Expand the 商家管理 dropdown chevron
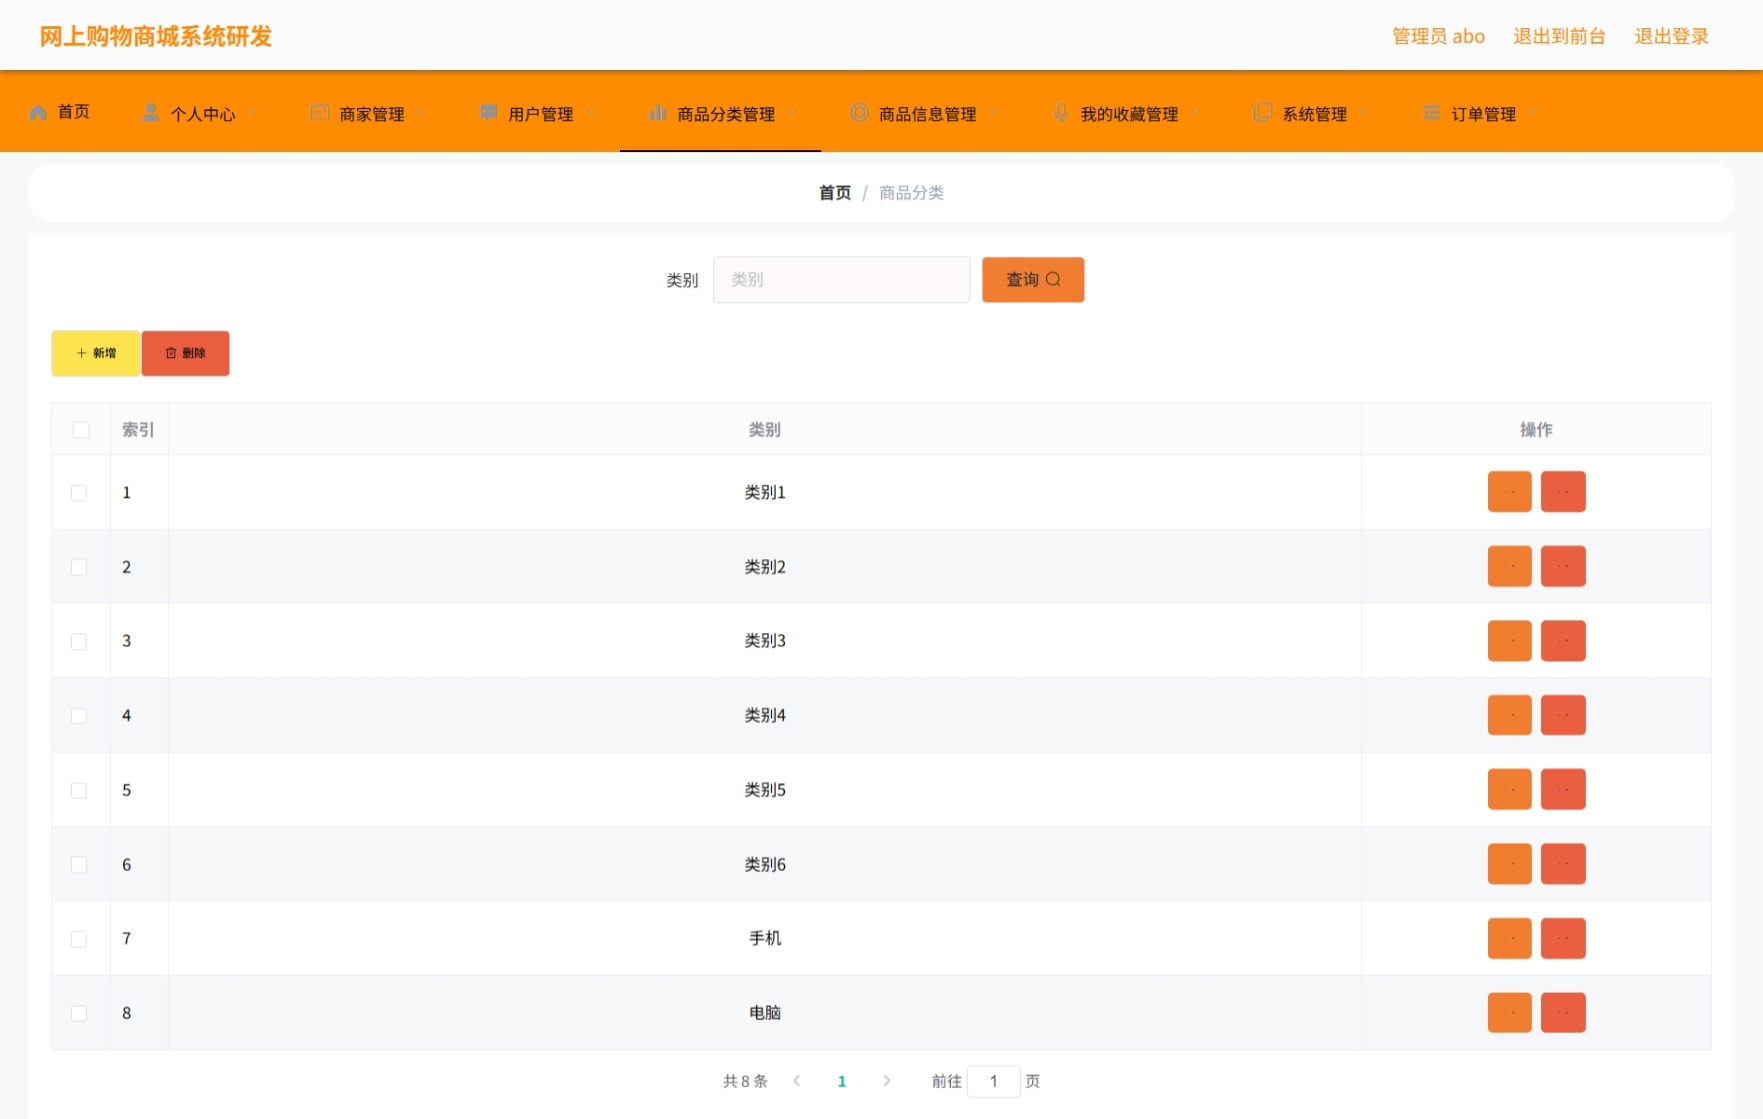1763x1119 pixels. tap(421, 113)
